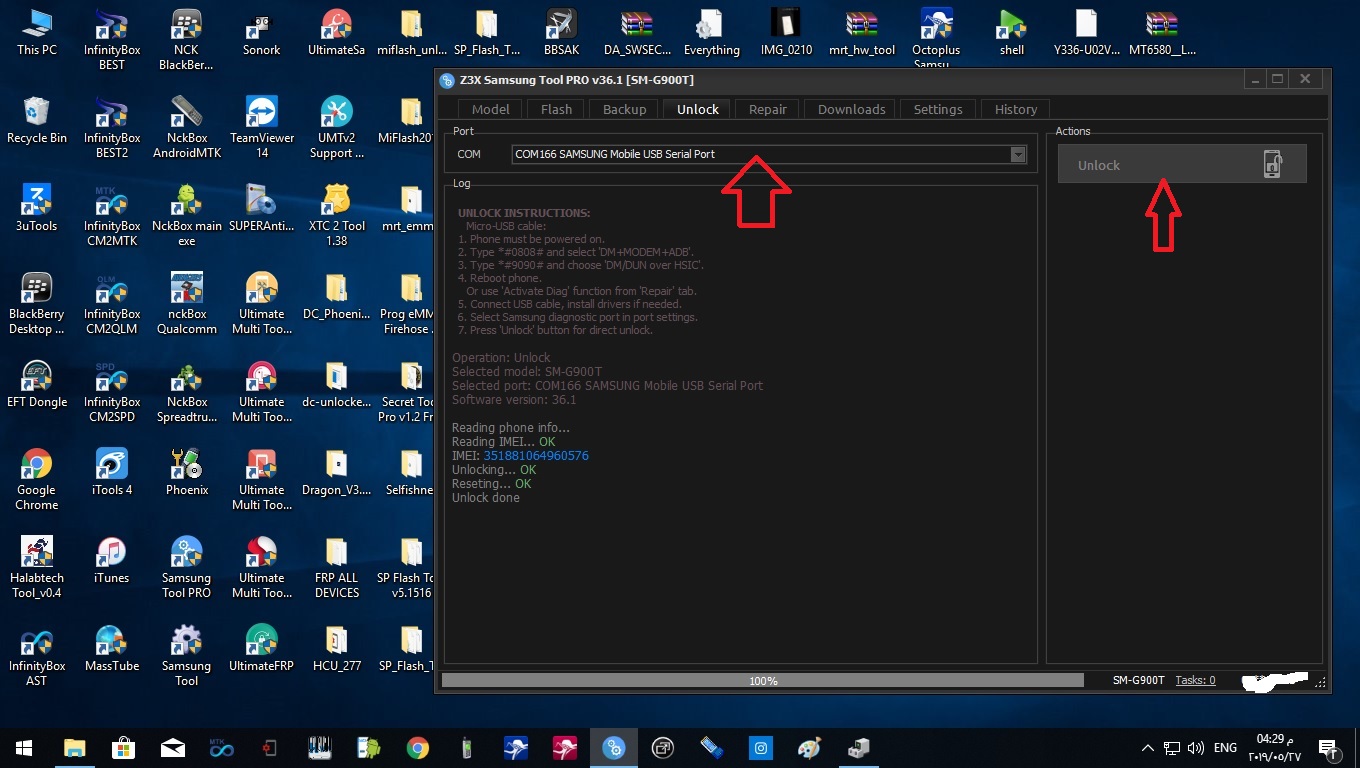Click the Unlock action button
Viewport: 1360px width, 768px height.
(1182, 164)
